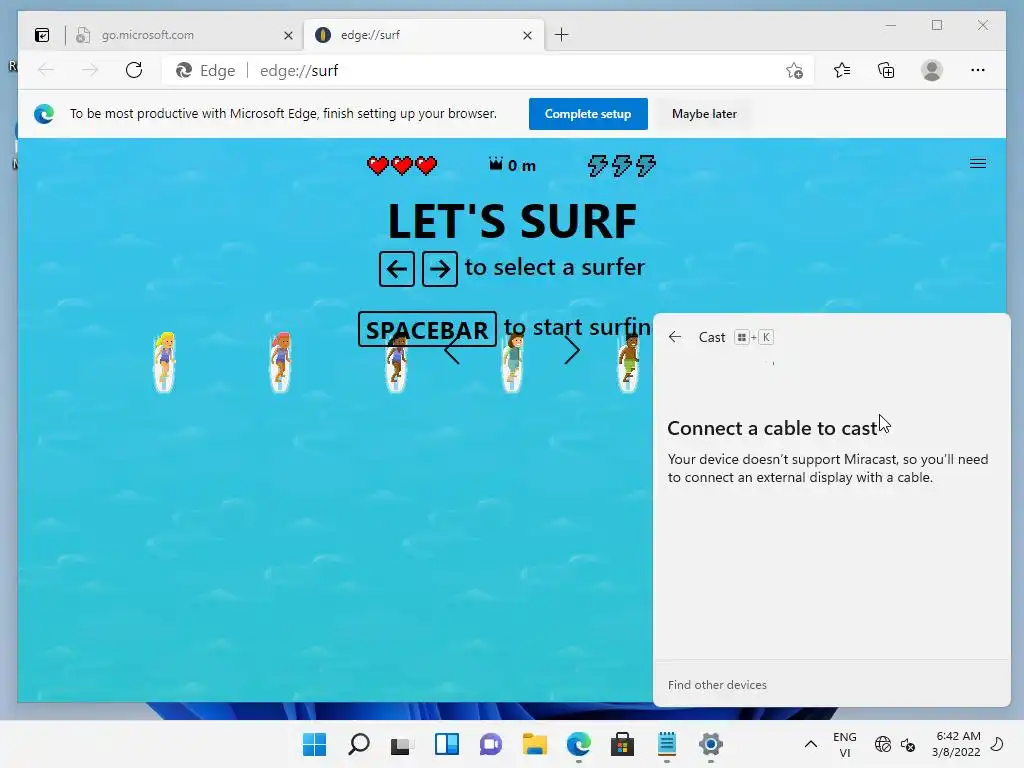The image size is (1024, 768).
Task: Open the surf game hamburger menu
Action: tap(978, 163)
